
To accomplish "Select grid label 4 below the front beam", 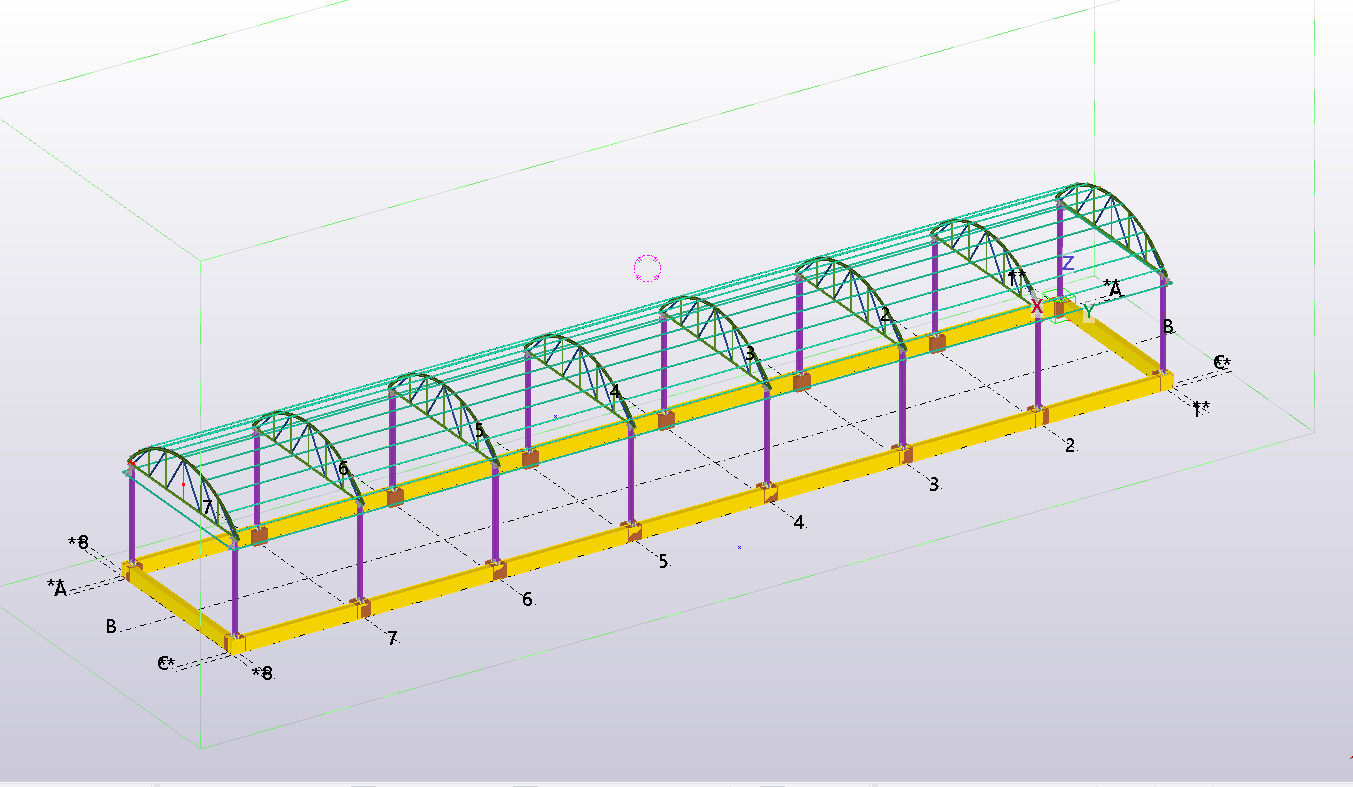I will click(798, 522).
